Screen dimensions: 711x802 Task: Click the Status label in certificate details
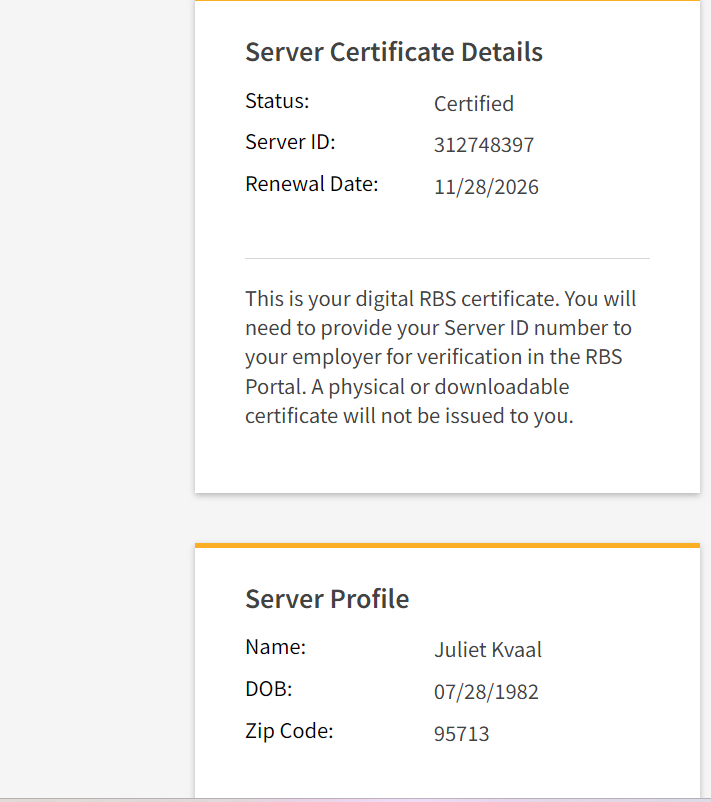277,101
